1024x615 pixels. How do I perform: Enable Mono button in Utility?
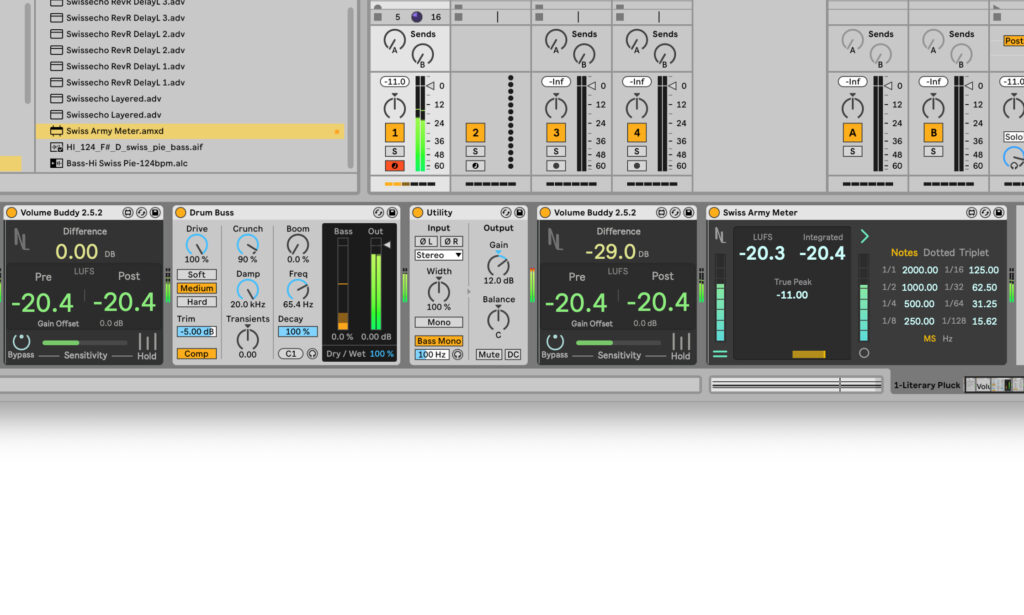point(438,323)
